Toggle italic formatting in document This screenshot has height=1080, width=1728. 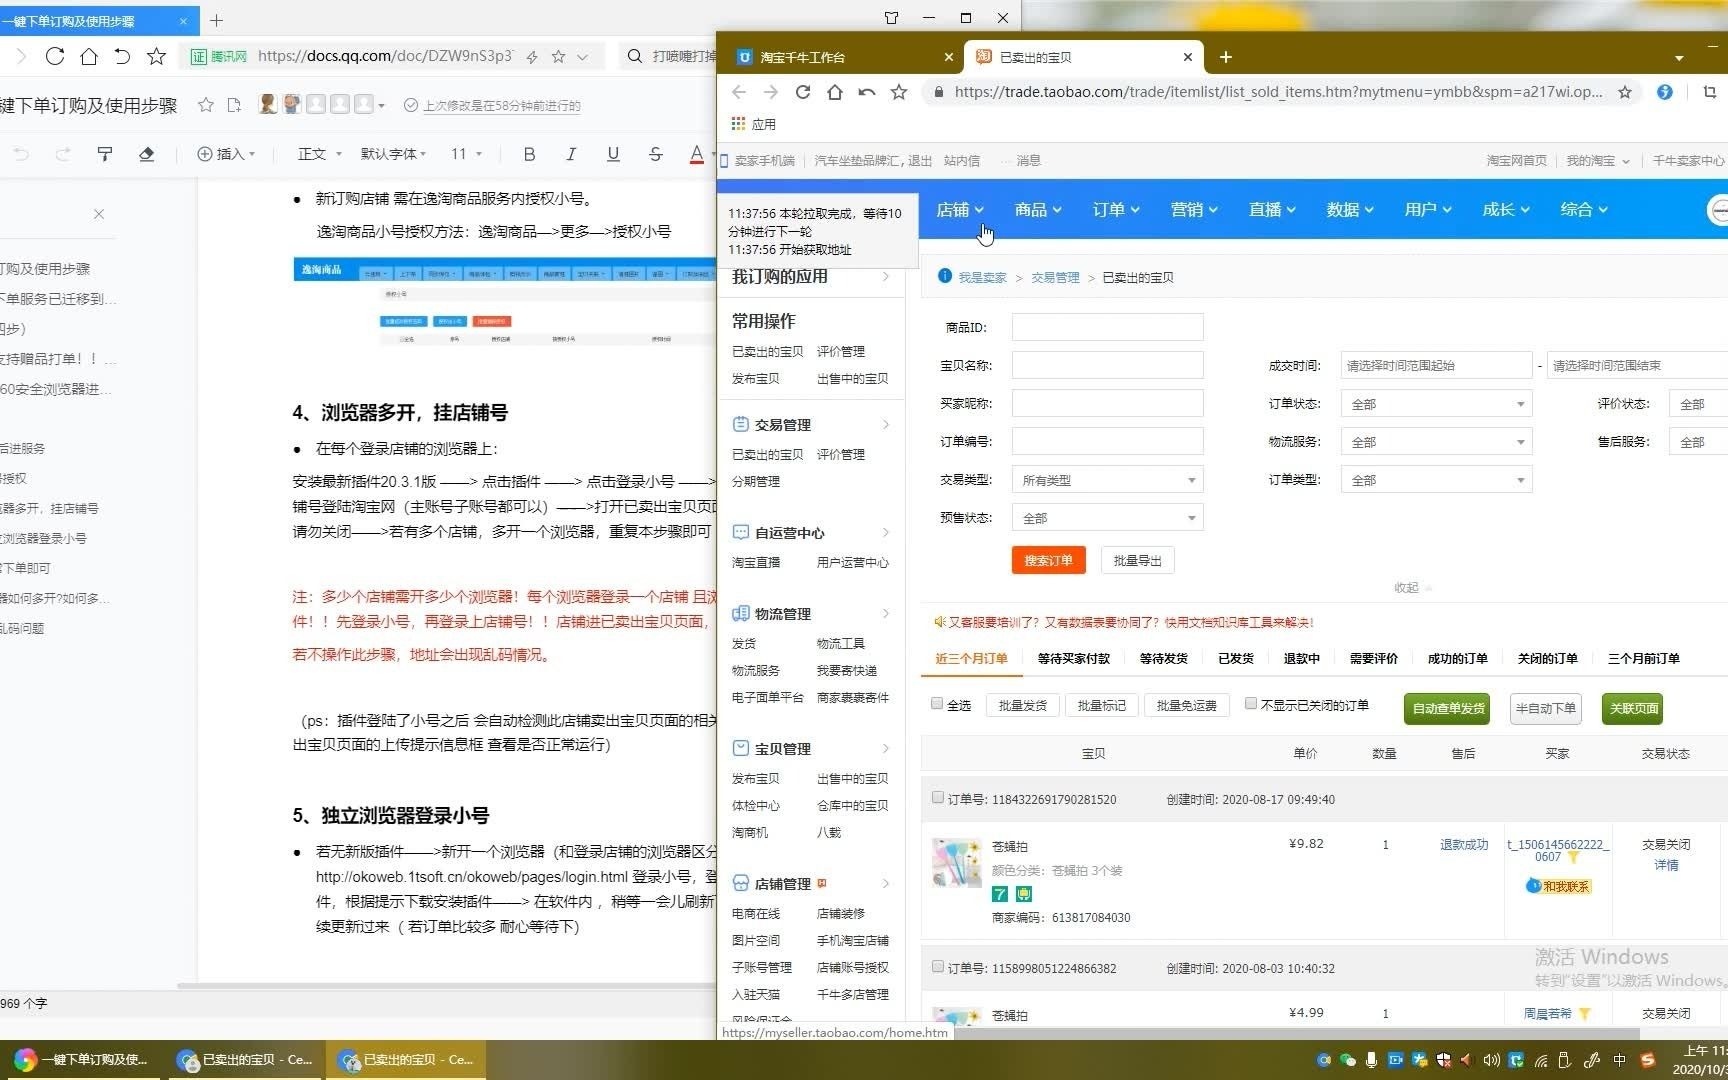[x=571, y=154]
